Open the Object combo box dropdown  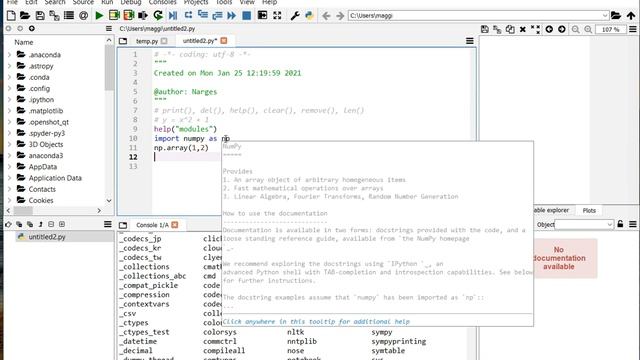point(609,224)
